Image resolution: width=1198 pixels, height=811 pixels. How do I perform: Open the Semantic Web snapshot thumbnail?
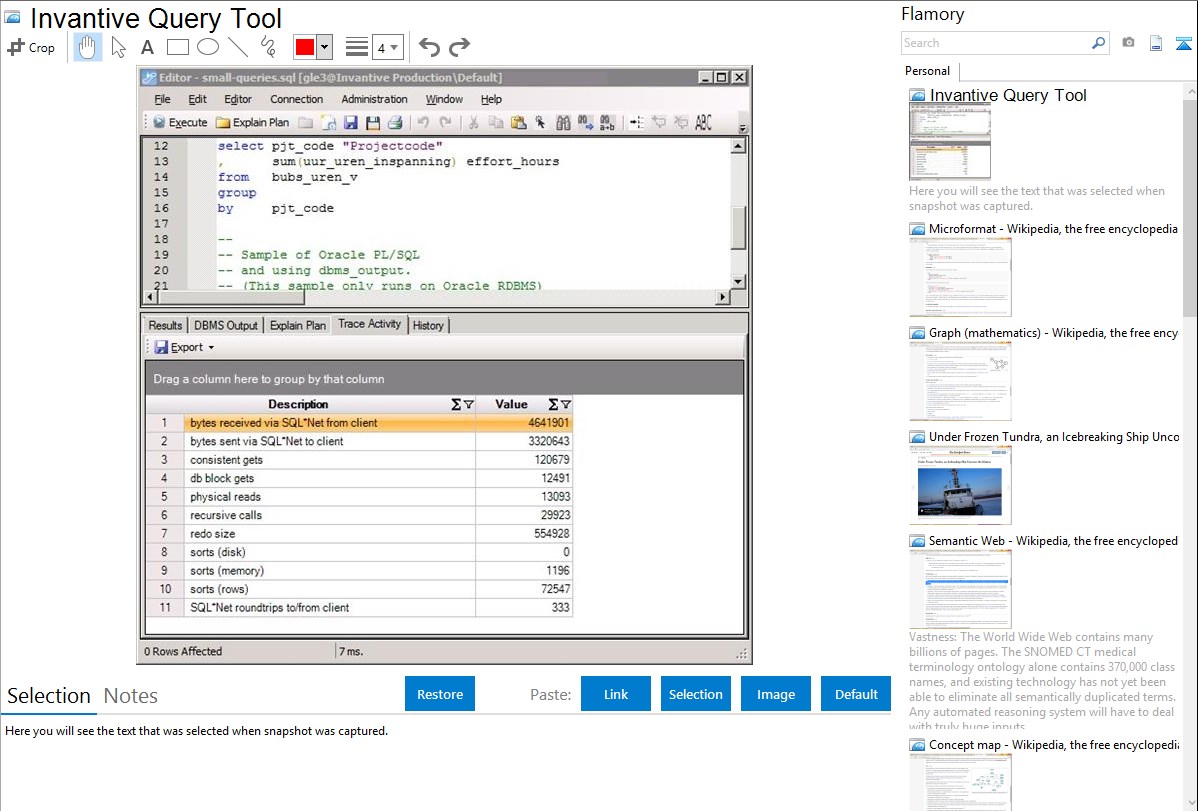(960, 589)
